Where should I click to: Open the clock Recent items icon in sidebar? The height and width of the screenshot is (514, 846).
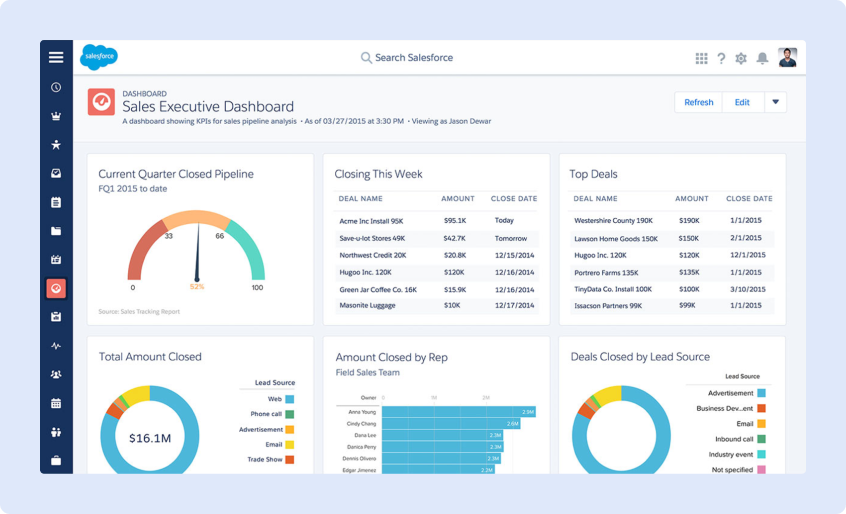coord(56,87)
